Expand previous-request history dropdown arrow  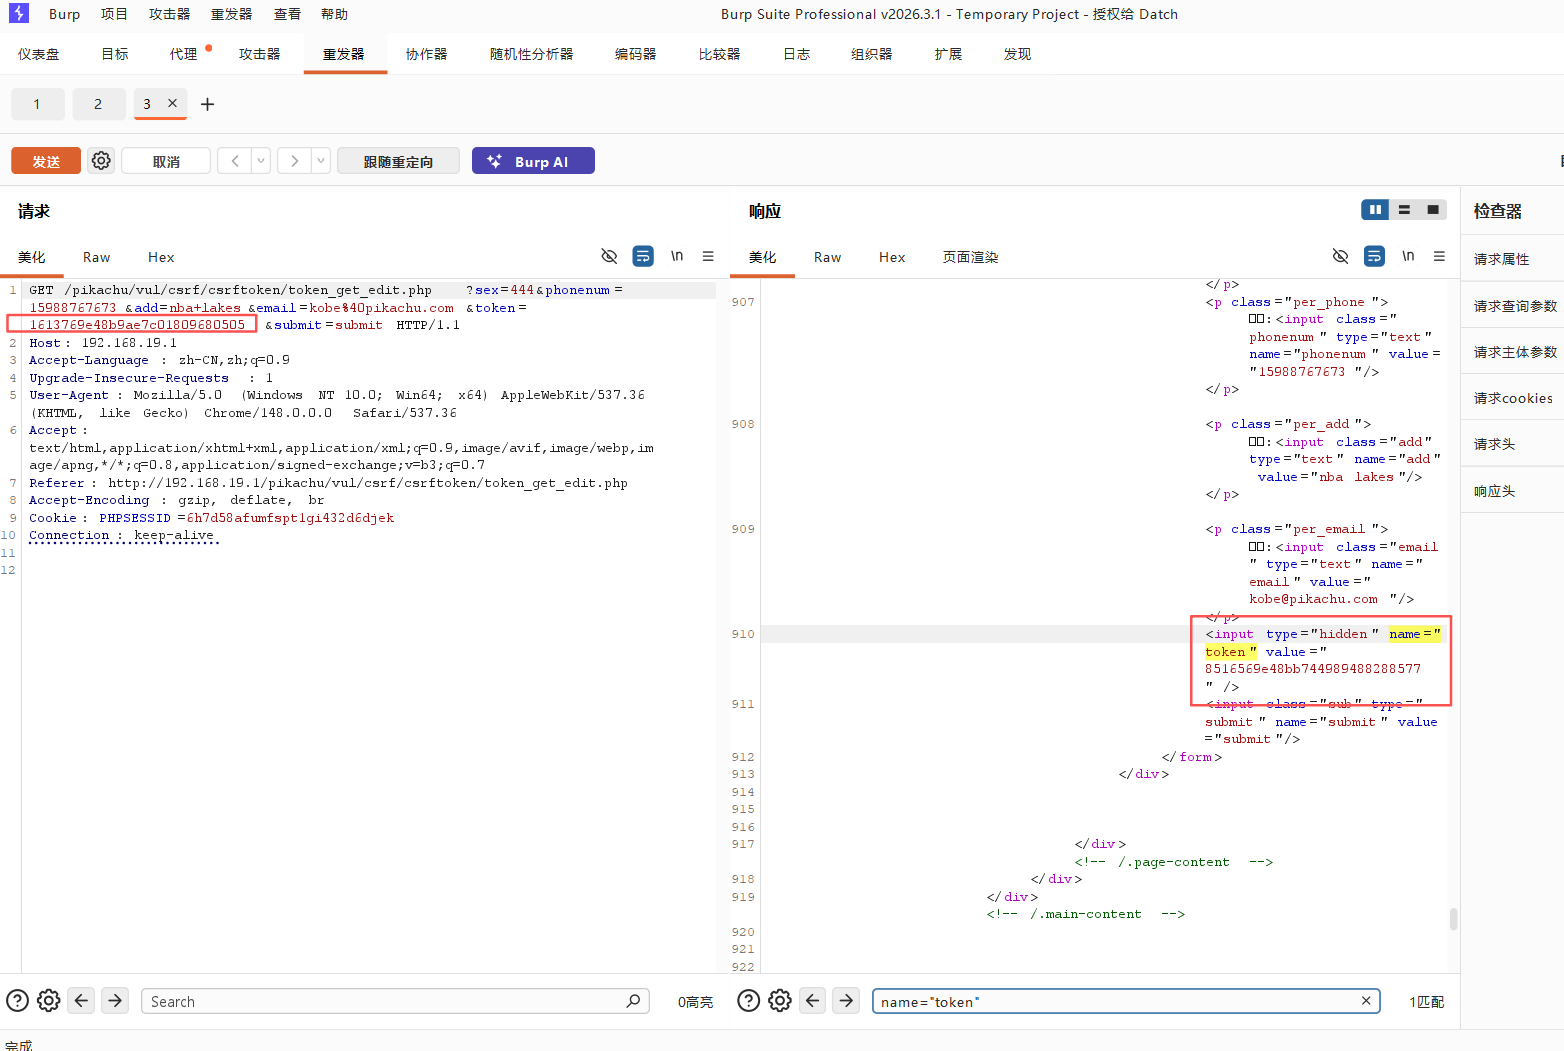point(261,161)
